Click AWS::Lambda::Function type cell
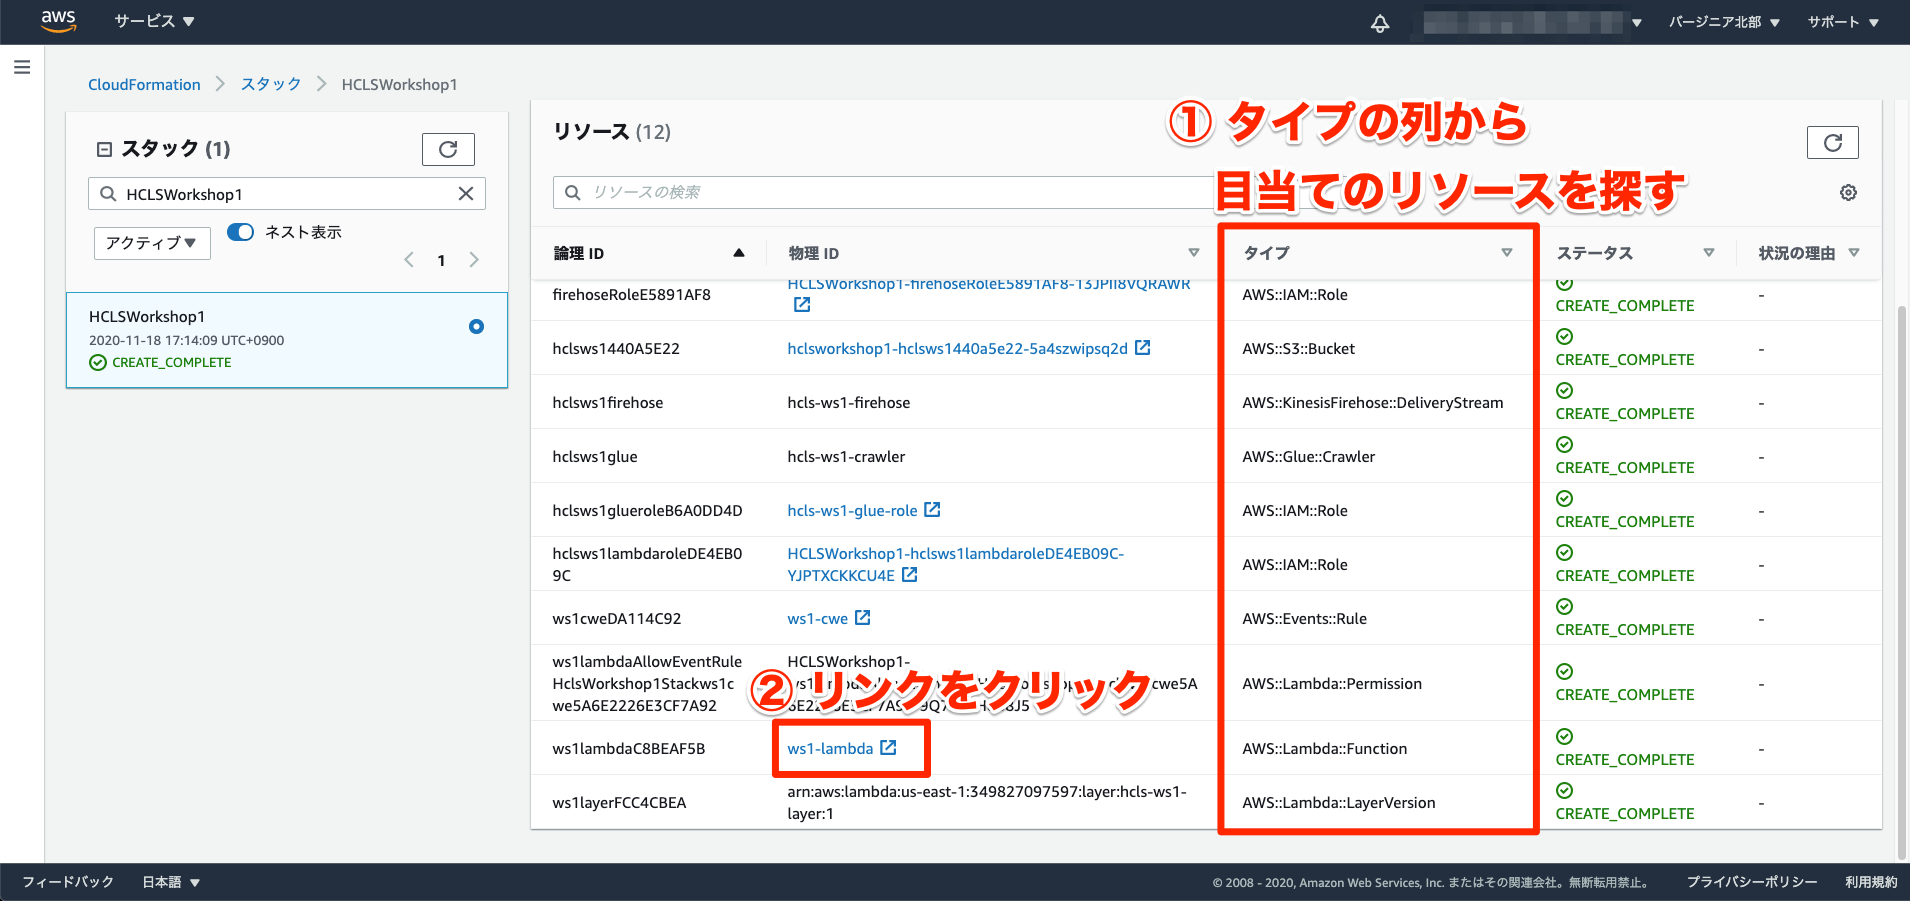The width and height of the screenshot is (1910, 901). pos(1324,749)
